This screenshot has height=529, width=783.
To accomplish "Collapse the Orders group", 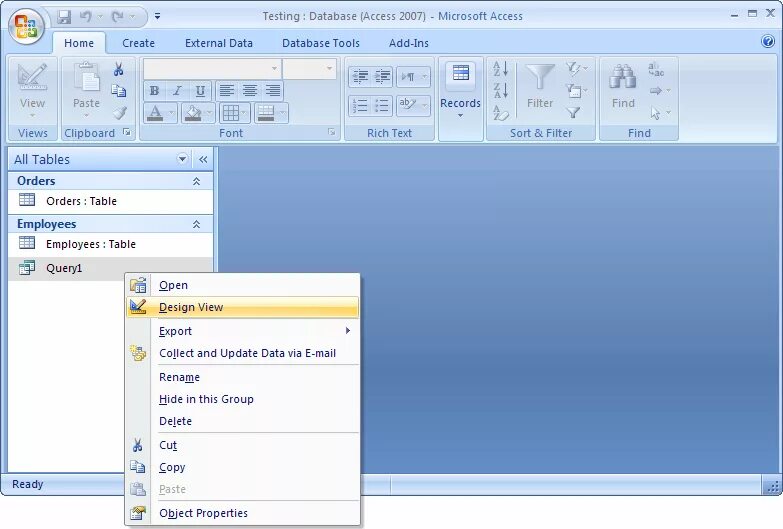I will (196, 181).
